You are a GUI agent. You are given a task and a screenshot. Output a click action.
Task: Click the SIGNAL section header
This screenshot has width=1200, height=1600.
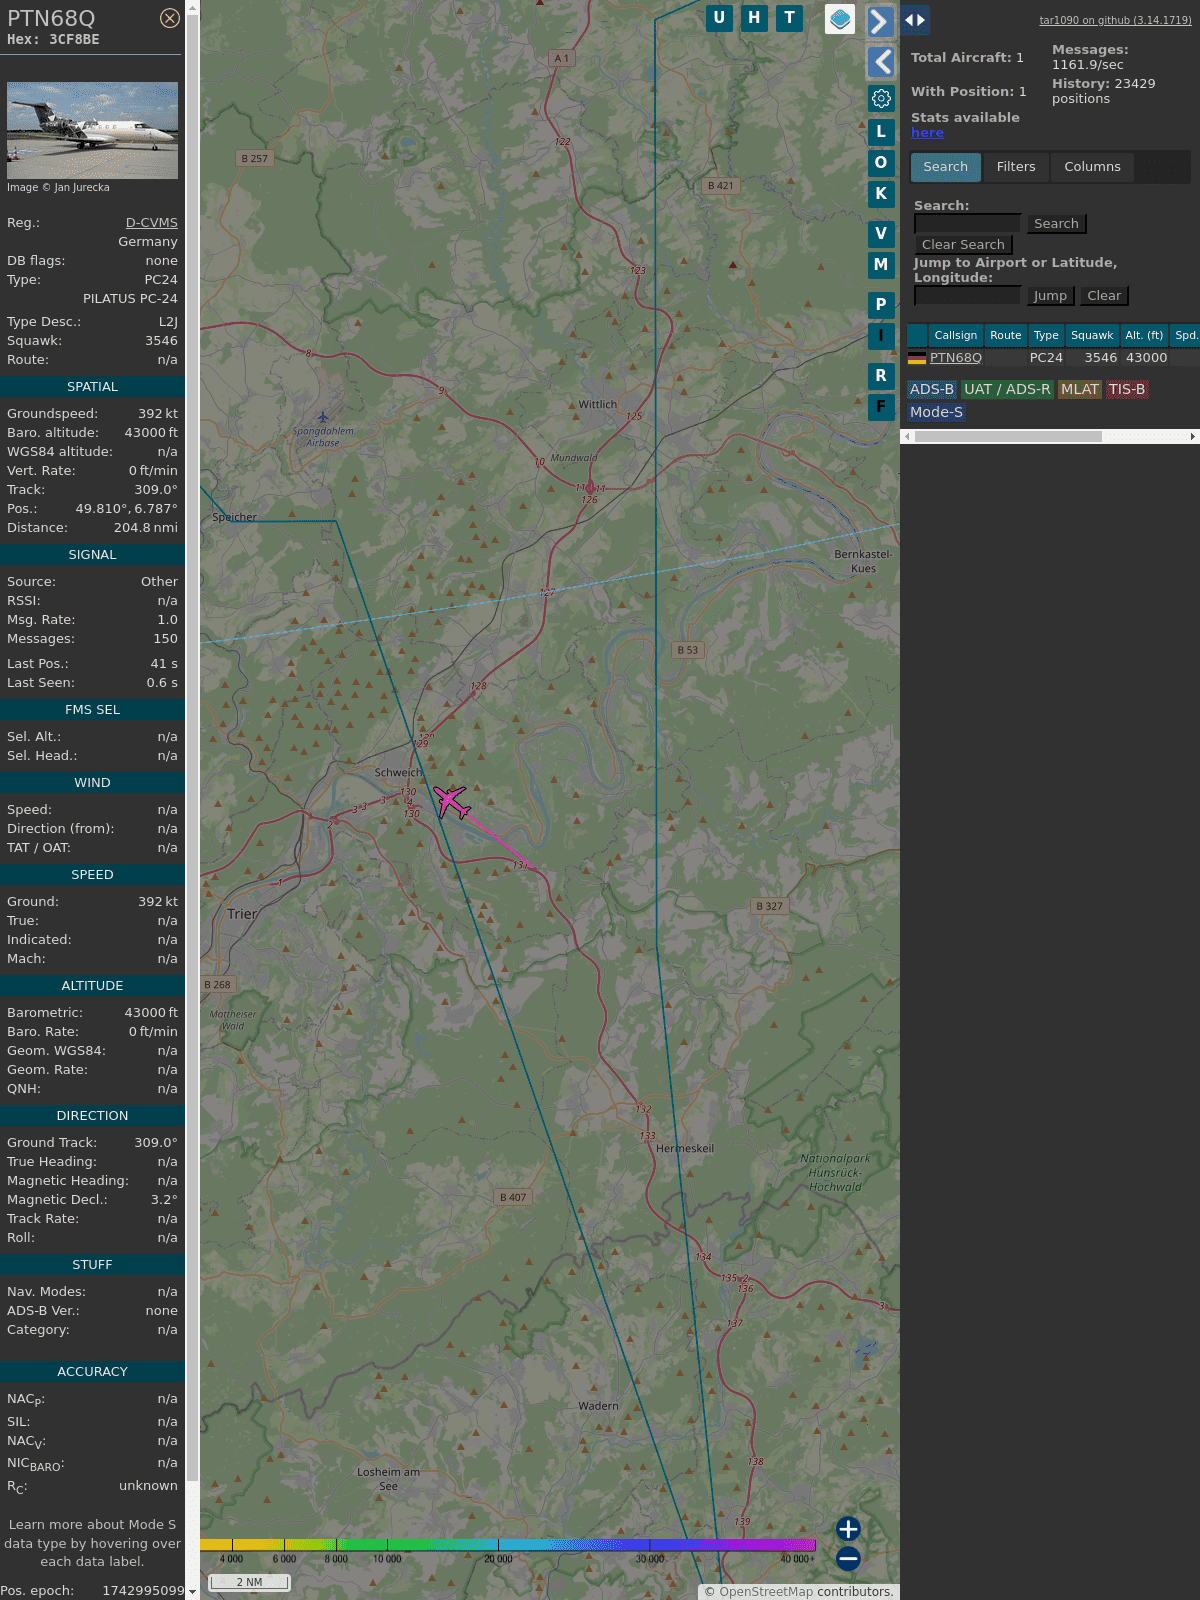point(92,554)
